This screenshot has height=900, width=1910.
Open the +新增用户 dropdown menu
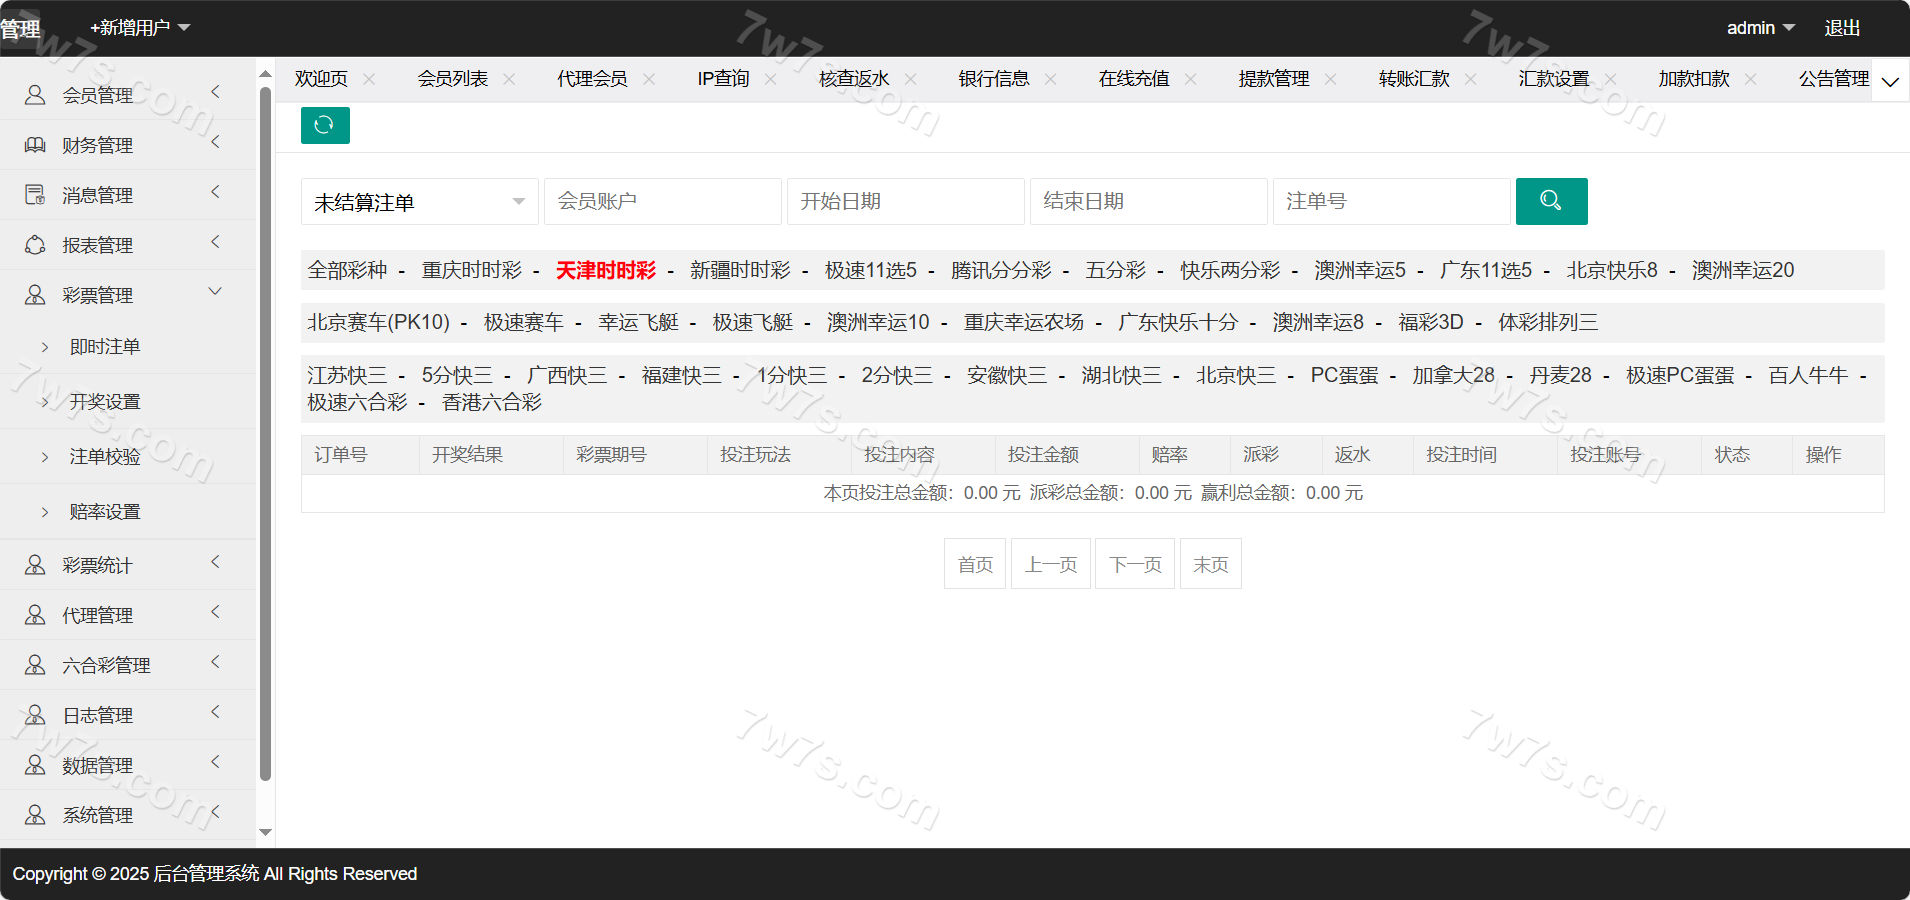[x=140, y=28]
